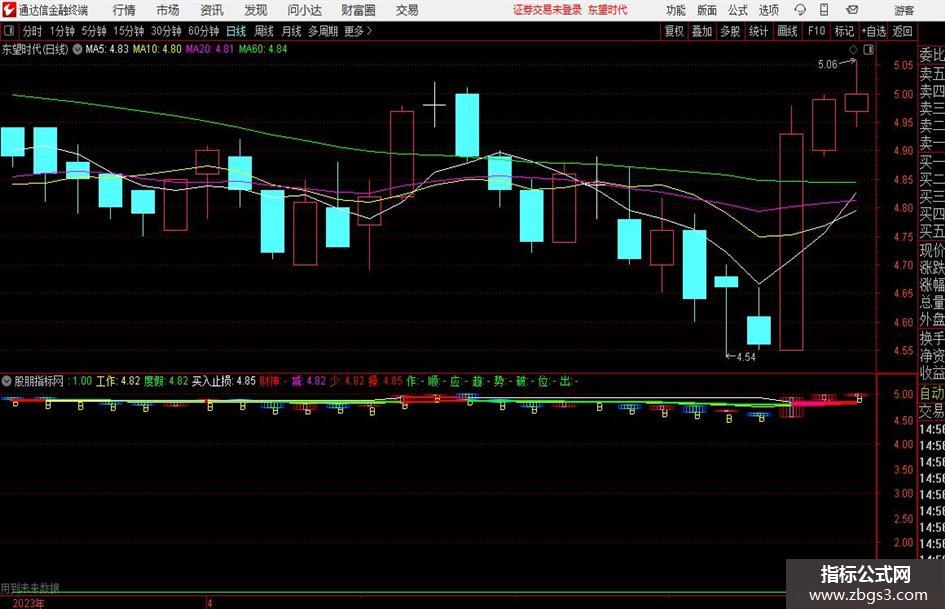Switch to the 5分钟 period tab
The height and width of the screenshot is (609, 945).
click(x=94, y=31)
